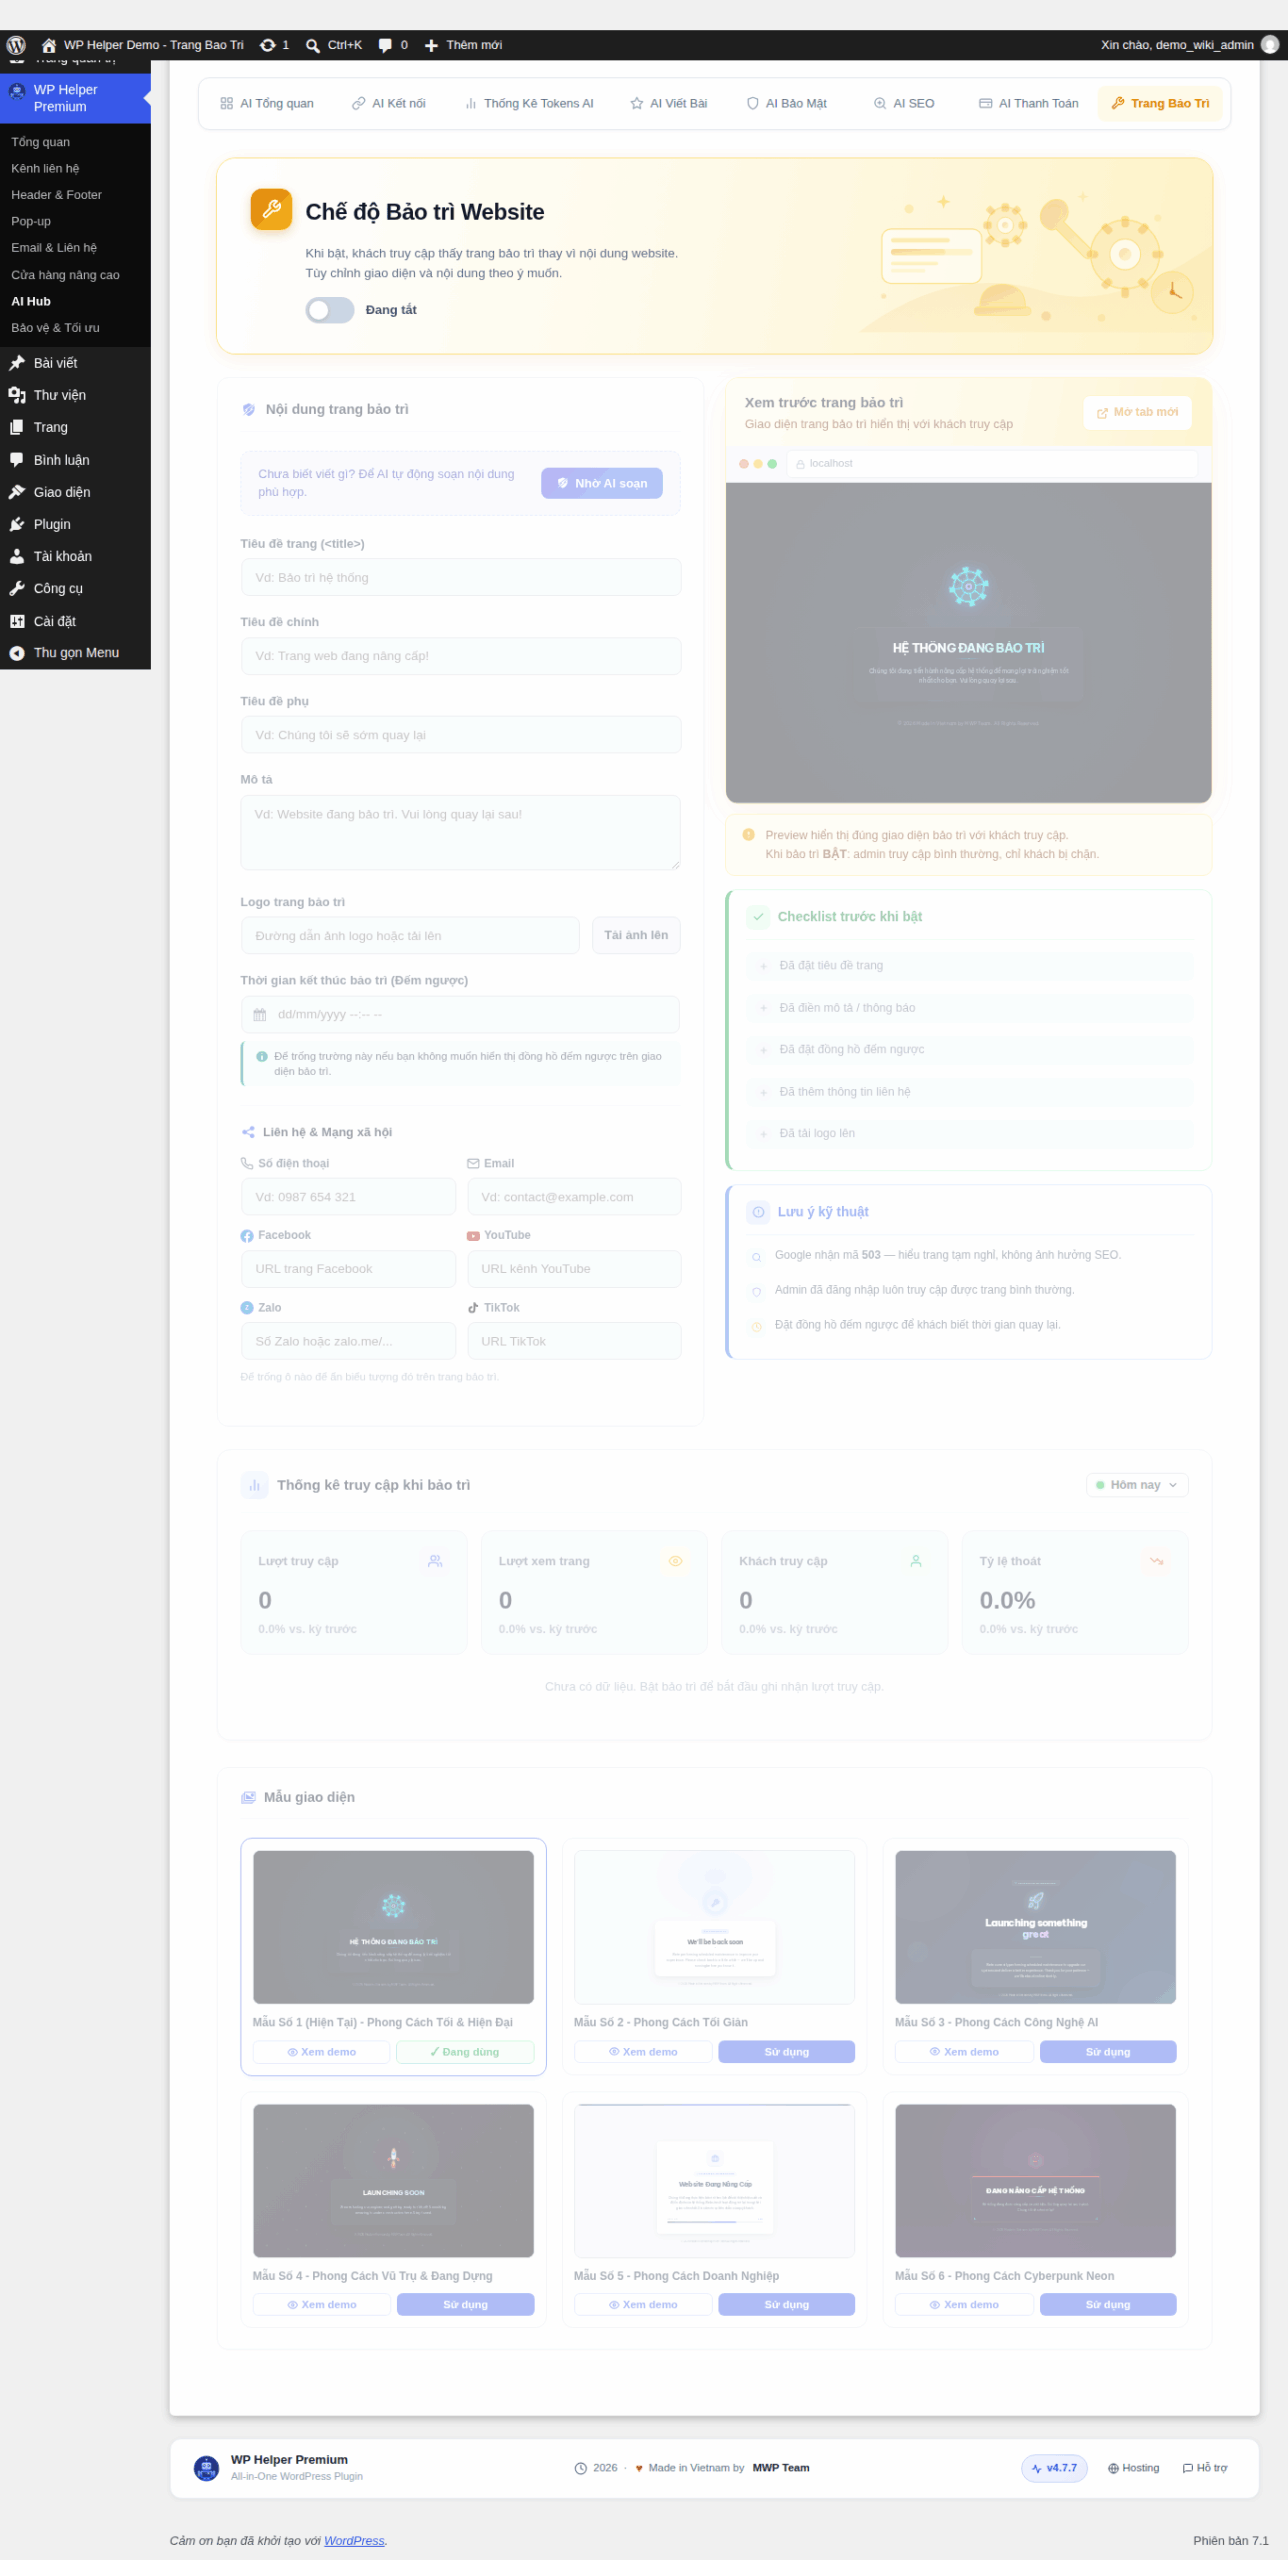Switch to AI Tổng quan tab
The height and width of the screenshot is (2560, 1288).
(267, 103)
